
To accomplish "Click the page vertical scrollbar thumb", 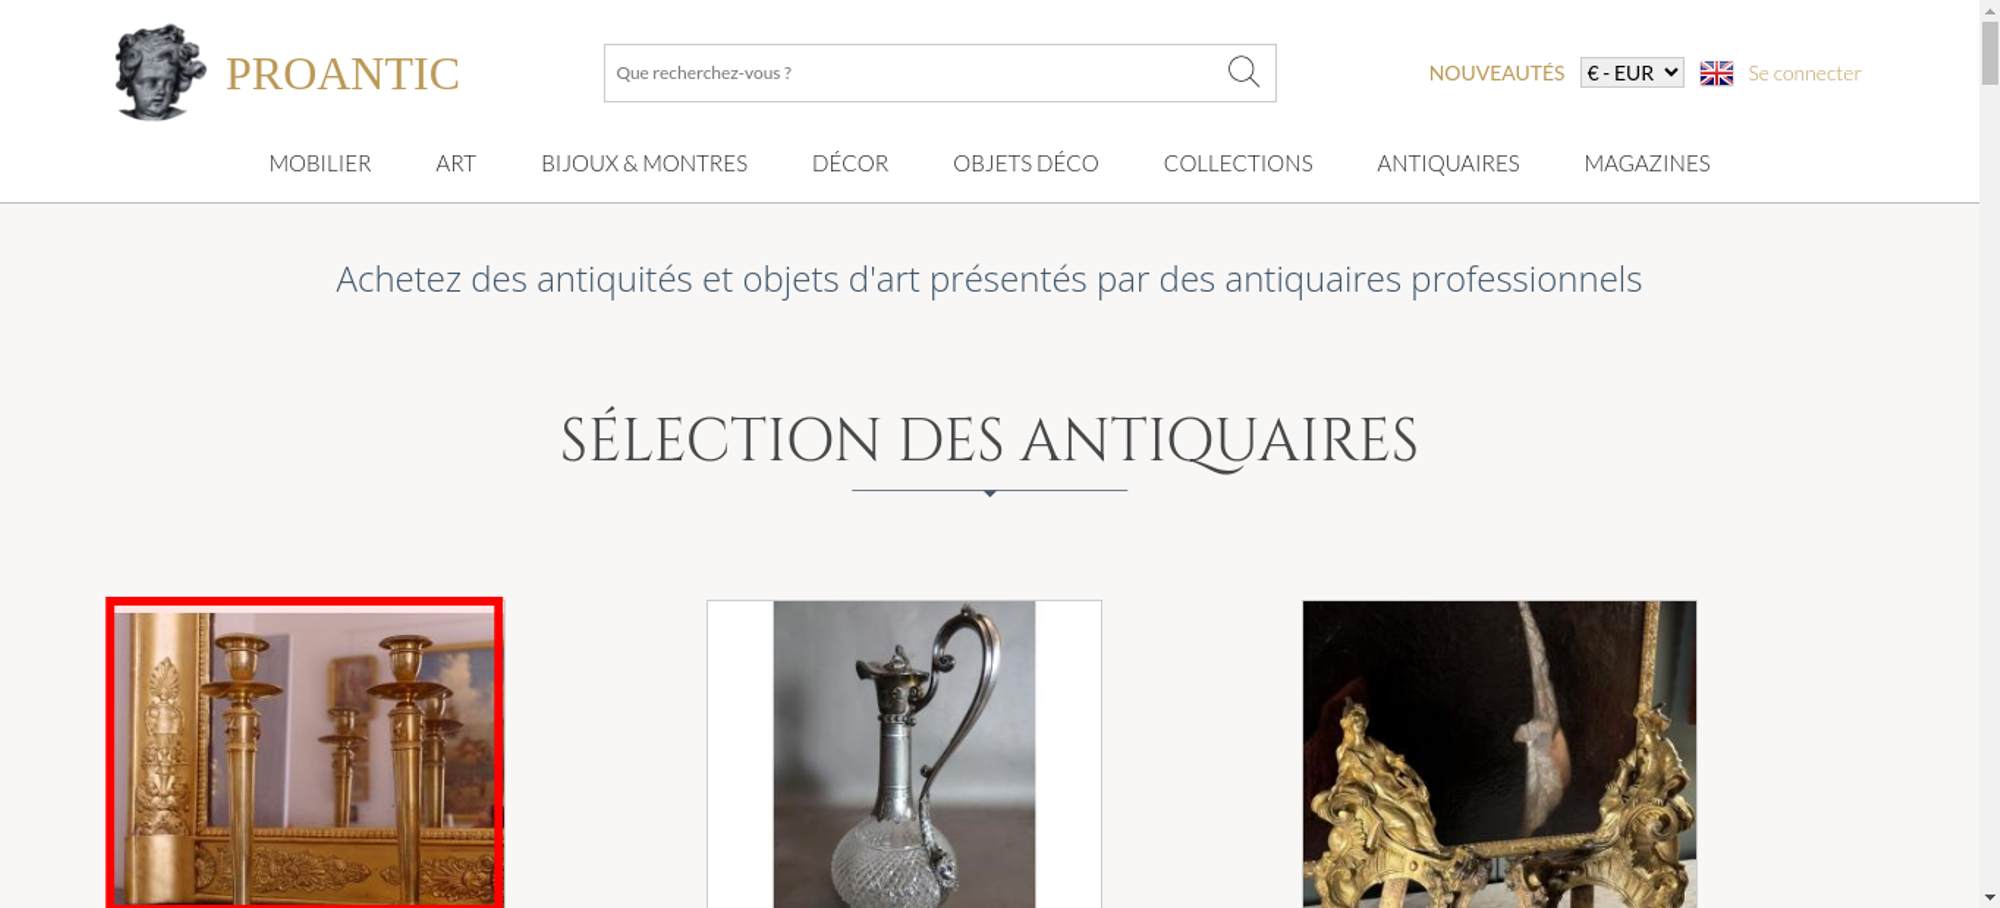I will tap(1990, 53).
